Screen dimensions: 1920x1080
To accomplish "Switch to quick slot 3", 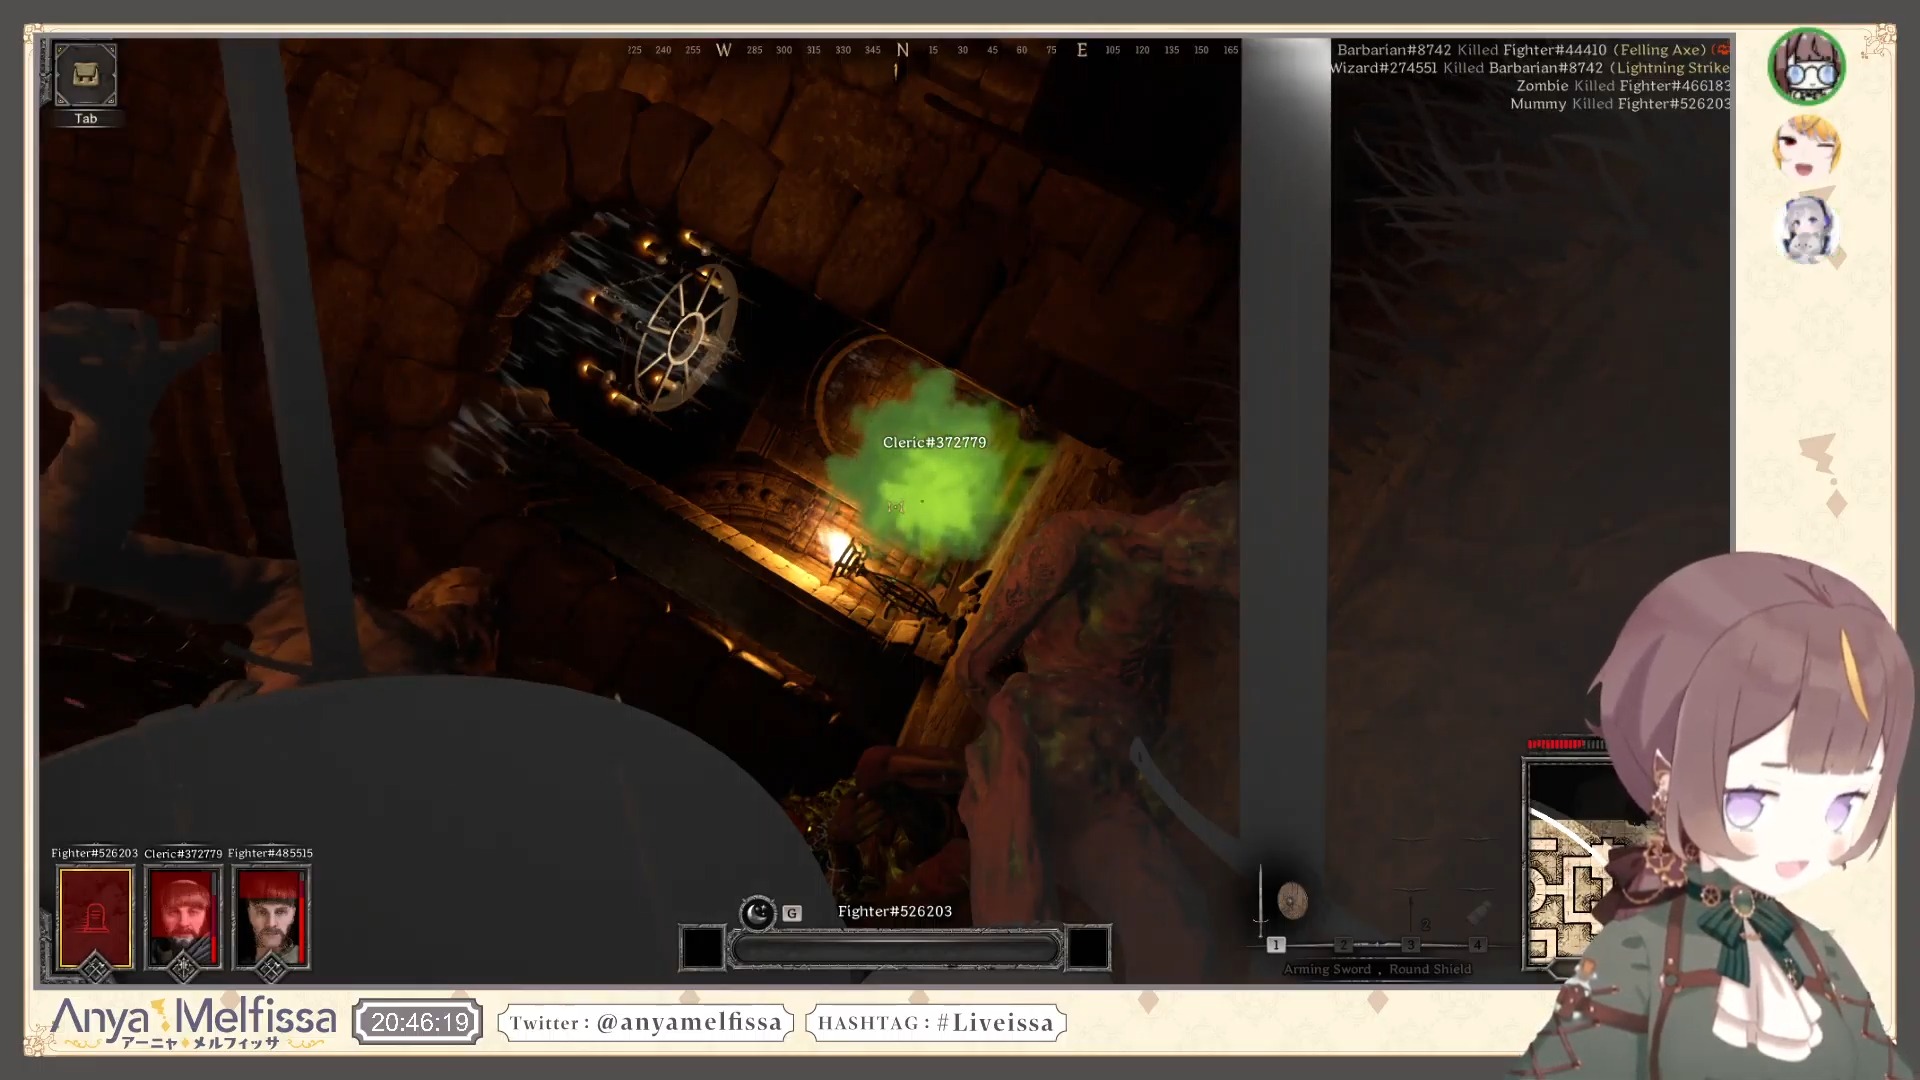I will pos(1410,945).
